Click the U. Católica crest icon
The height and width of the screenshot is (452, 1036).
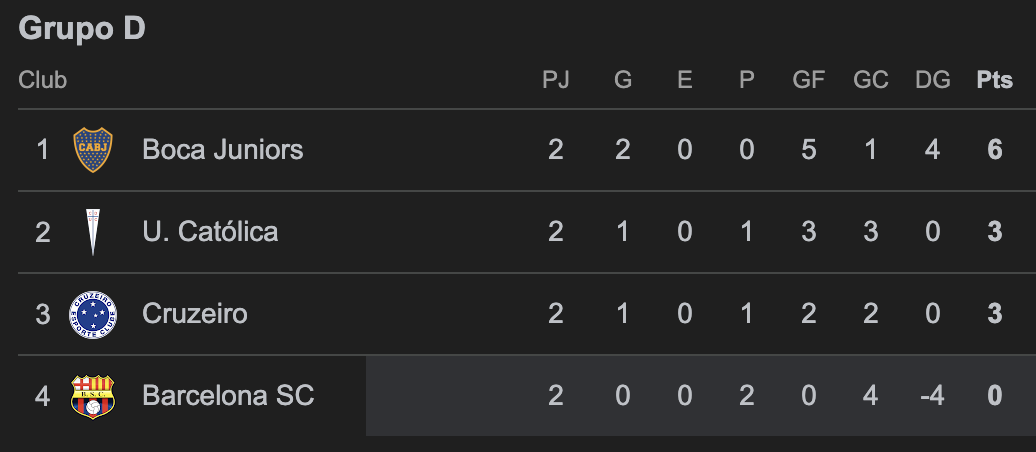[93, 232]
